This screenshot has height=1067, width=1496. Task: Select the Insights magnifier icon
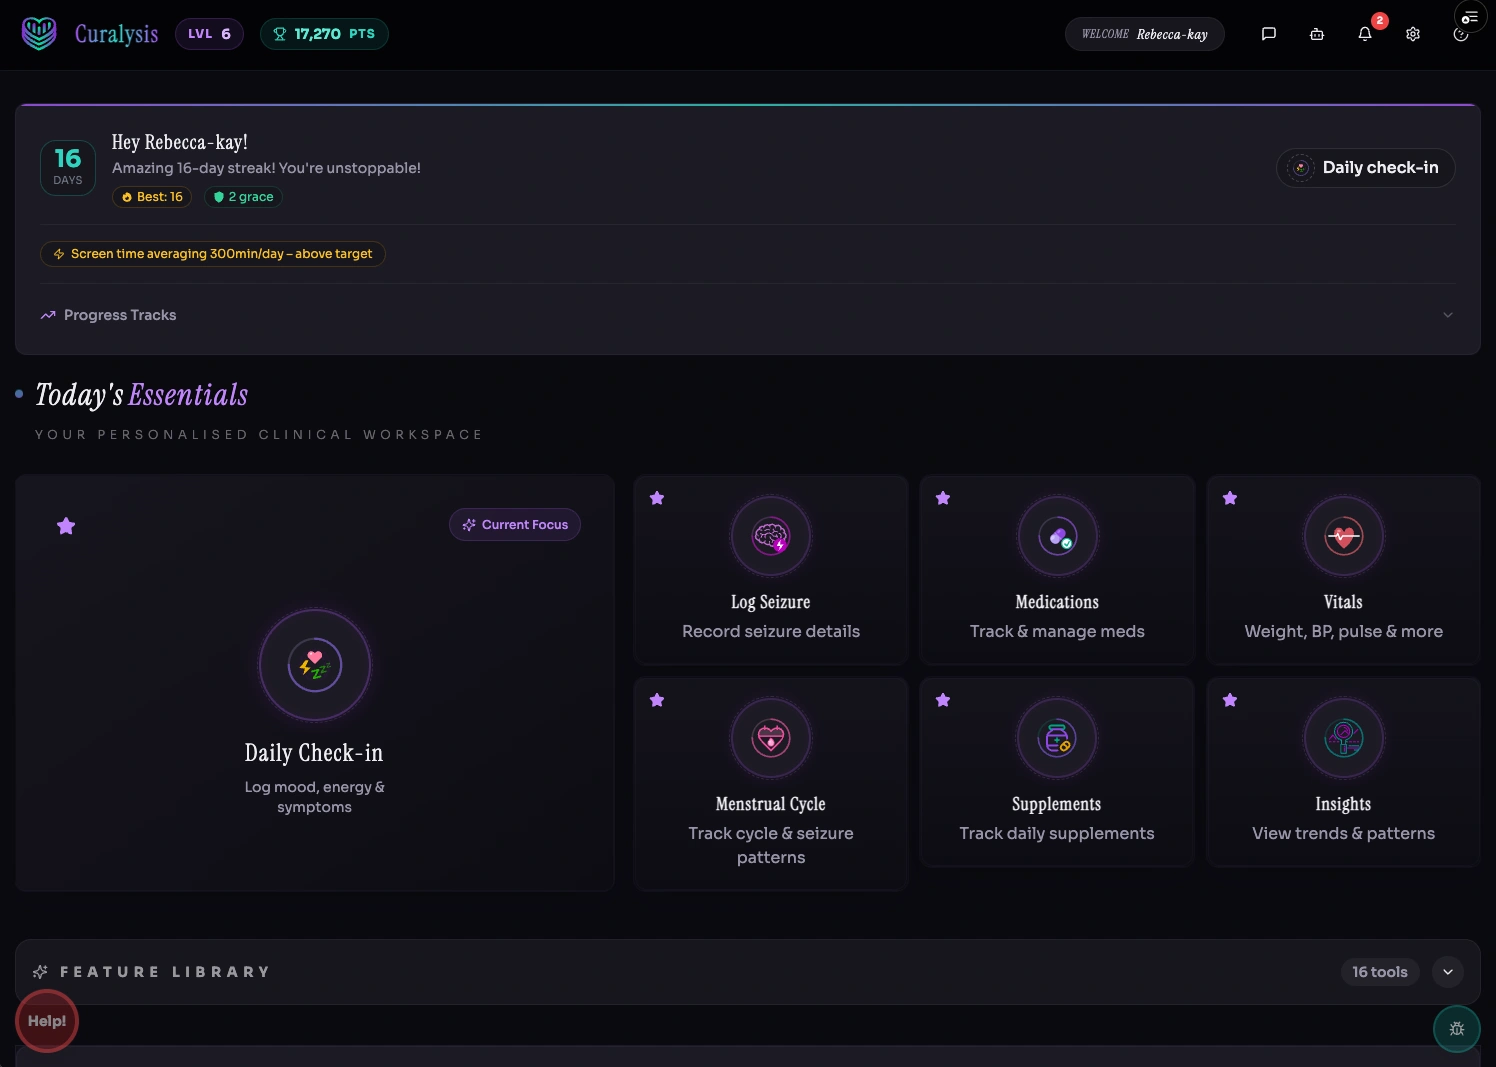click(1342, 738)
